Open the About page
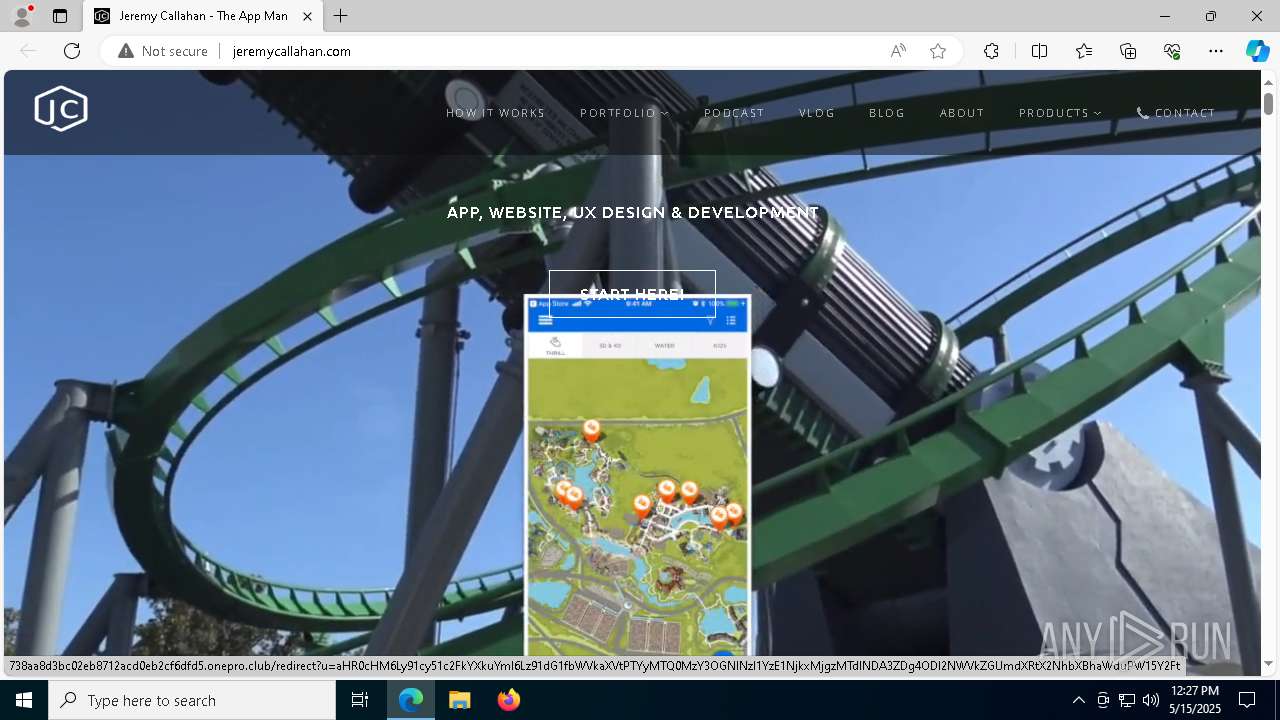 click(x=962, y=113)
